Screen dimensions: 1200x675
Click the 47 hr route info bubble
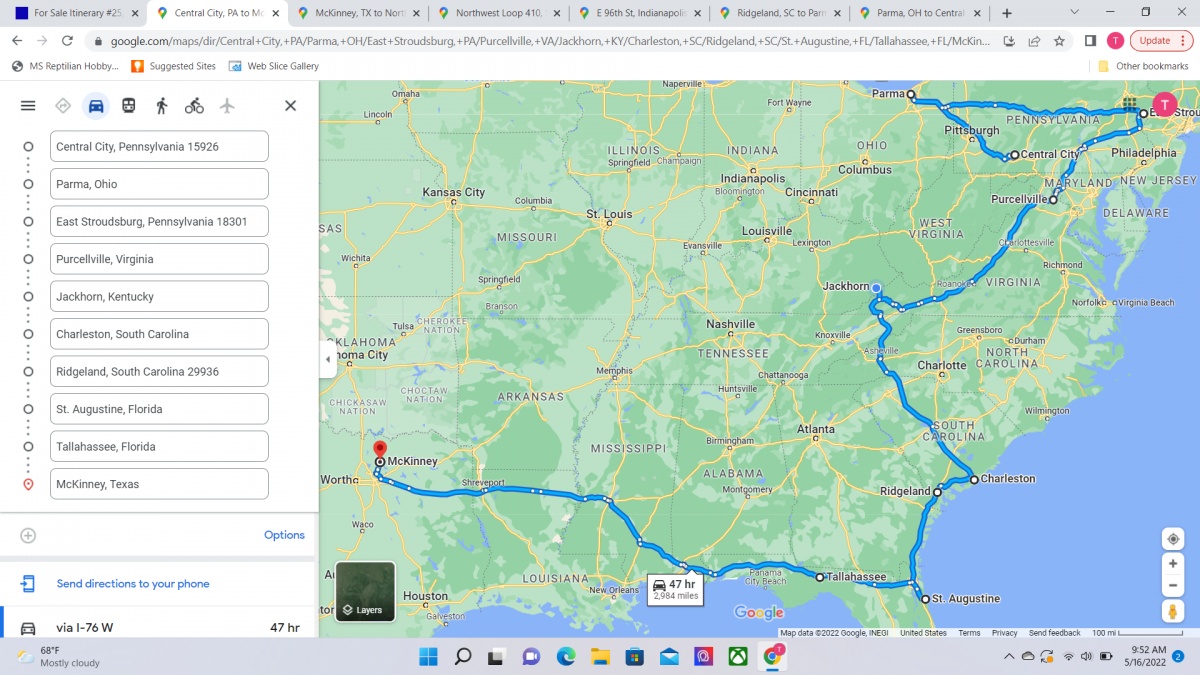675,589
